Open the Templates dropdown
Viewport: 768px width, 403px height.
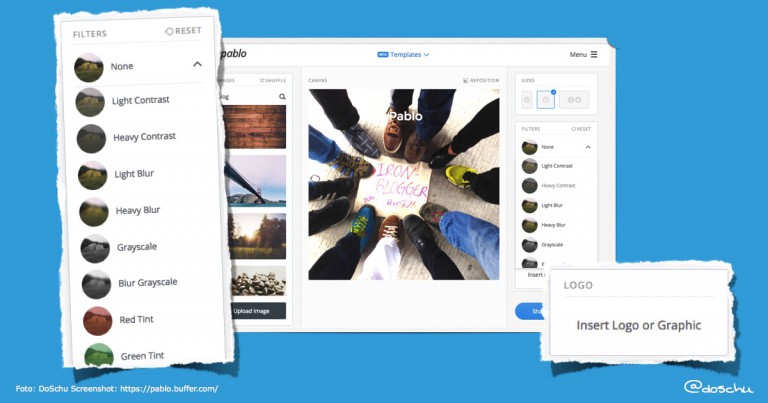[403, 54]
